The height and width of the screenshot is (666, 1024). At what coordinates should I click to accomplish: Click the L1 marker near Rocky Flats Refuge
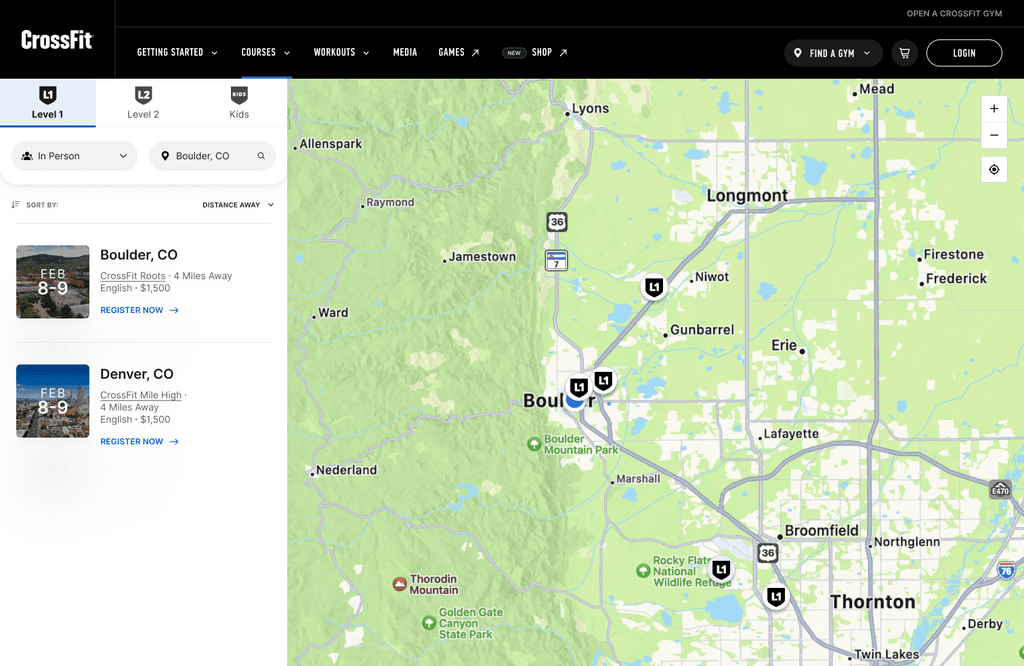(x=721, y=569)
